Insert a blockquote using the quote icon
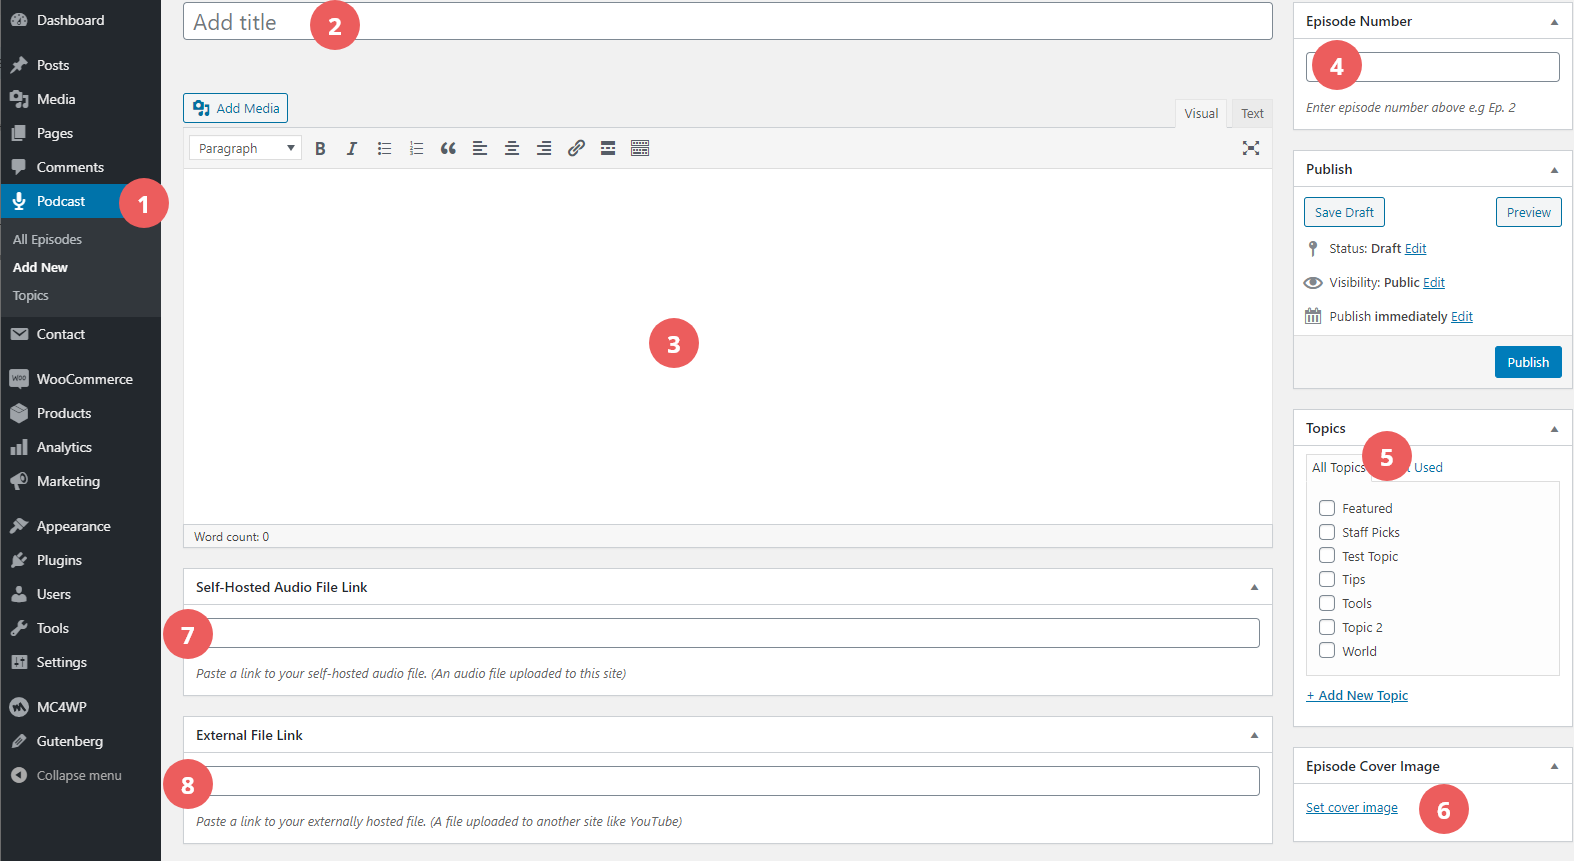 tap(448, 148)
